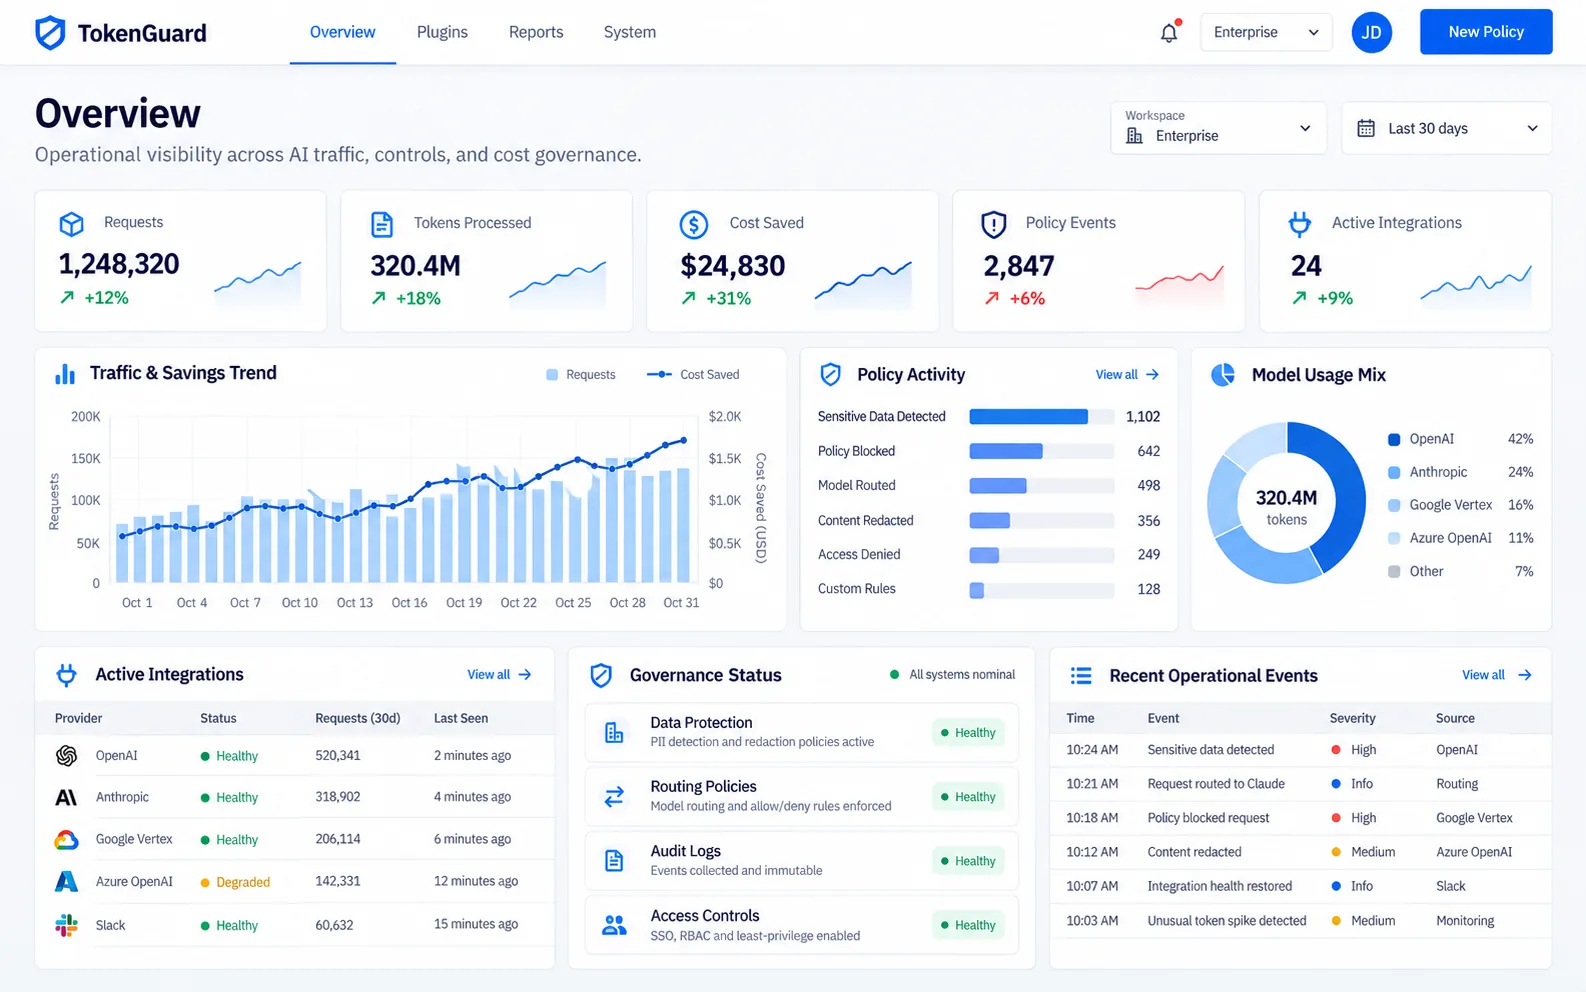Open the System tab
The image size is (1586, 992).
click(x=630, y=32)
